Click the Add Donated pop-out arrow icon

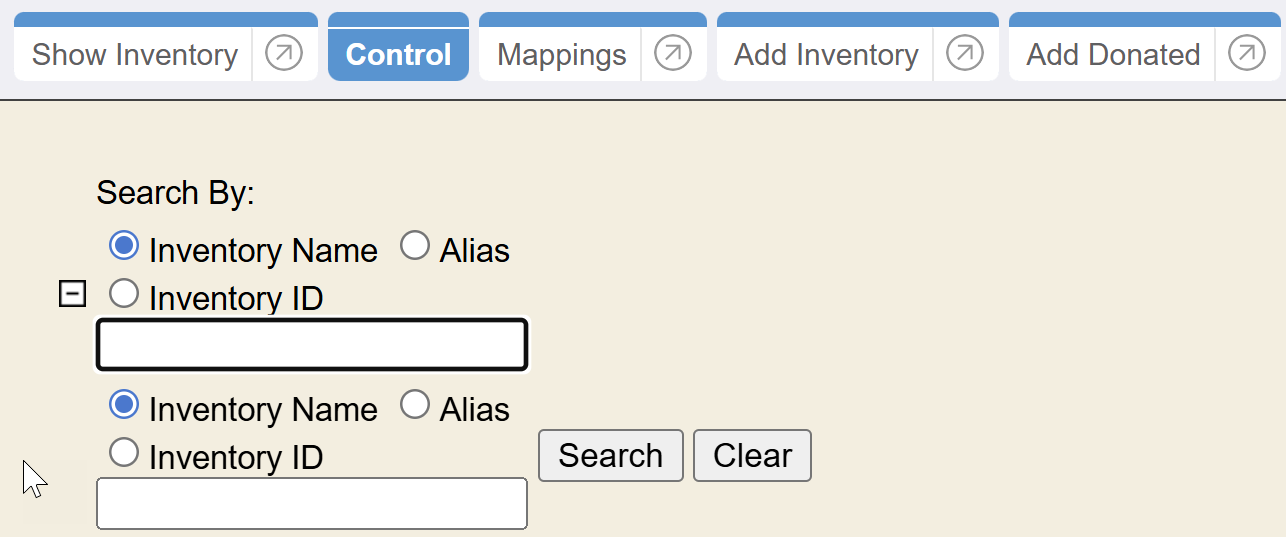[x=1247, y=54]
